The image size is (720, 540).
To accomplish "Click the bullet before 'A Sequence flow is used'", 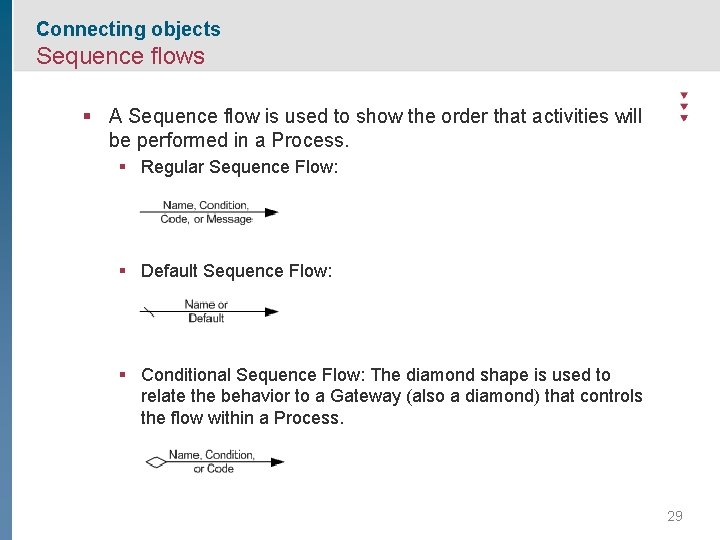I will (x=90, y=117).
